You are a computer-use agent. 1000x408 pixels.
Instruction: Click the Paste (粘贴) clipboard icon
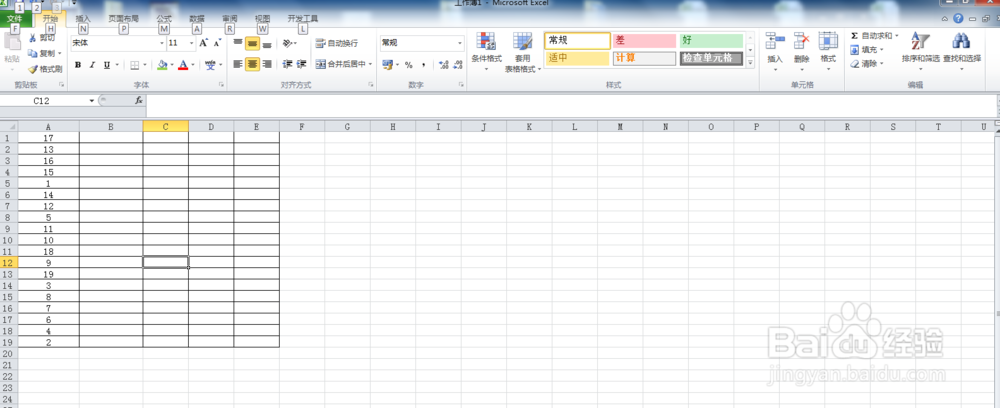pos(11,43)
